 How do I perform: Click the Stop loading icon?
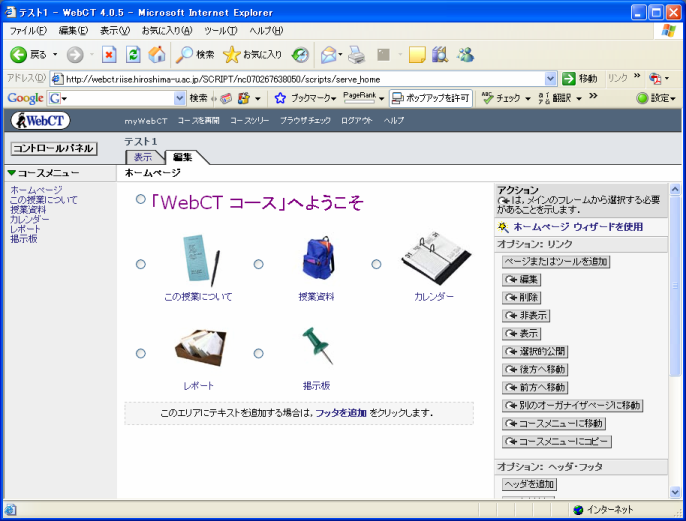coord(109,55)
